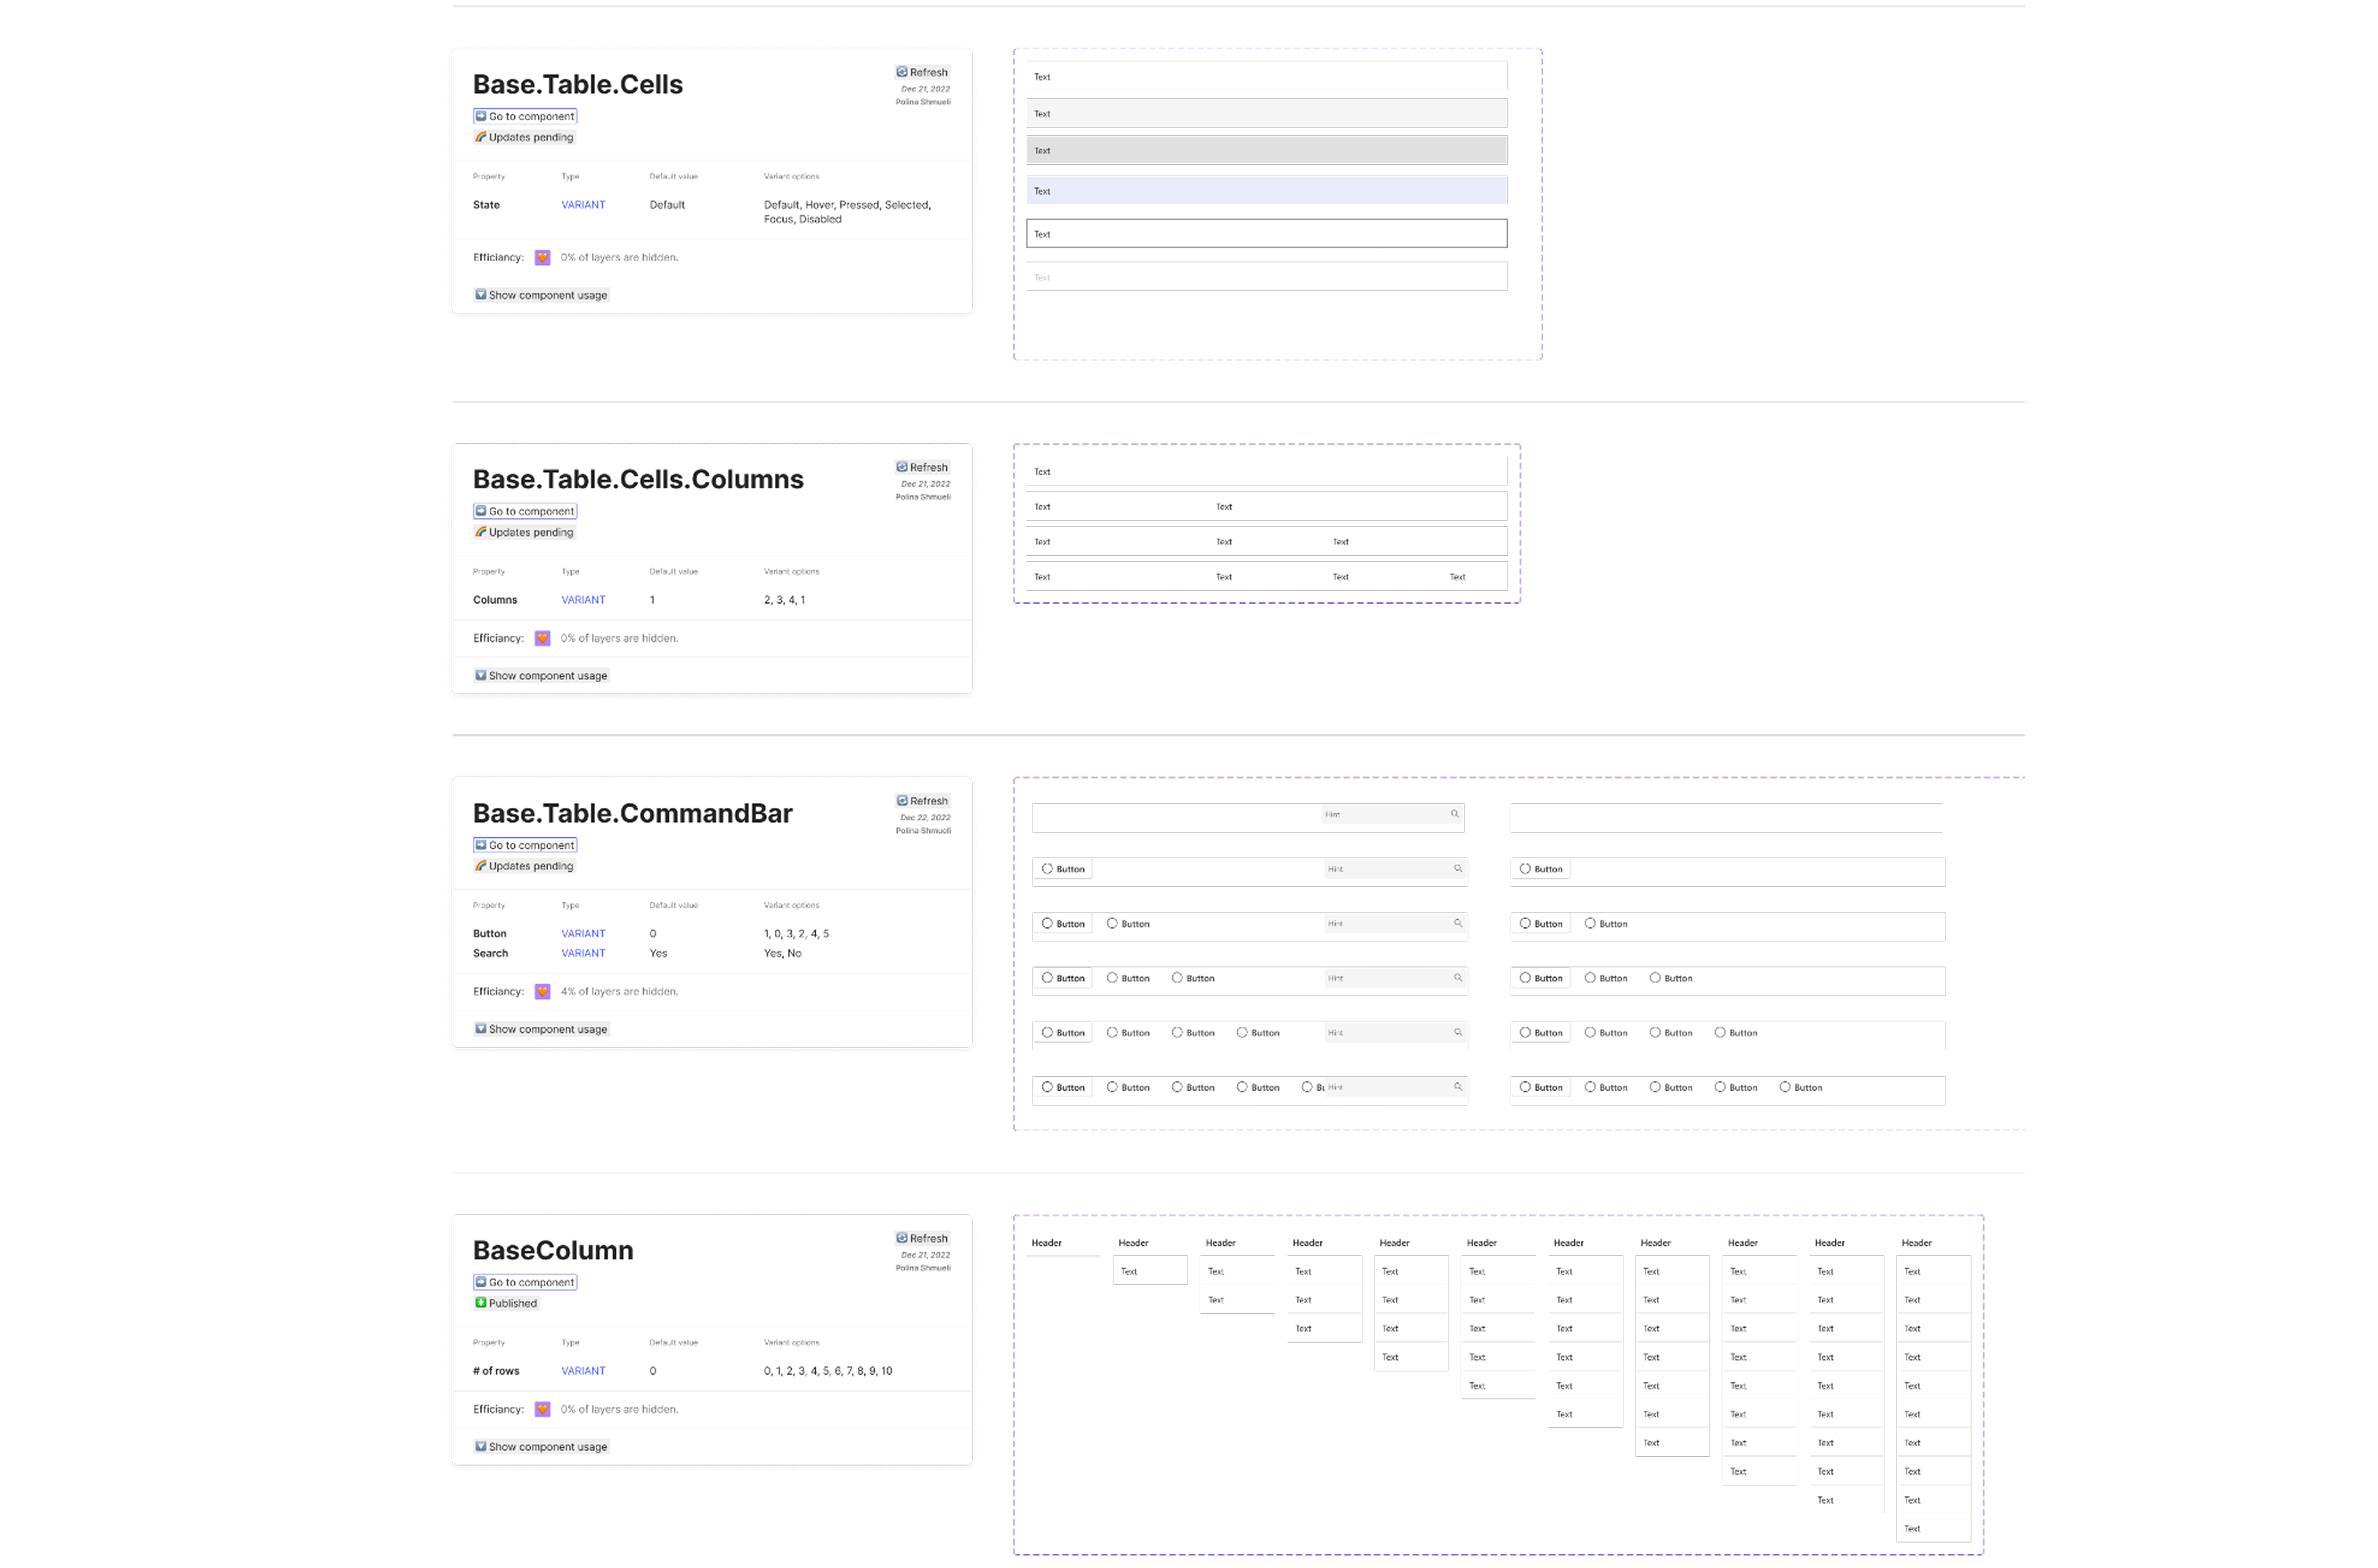Click the efficiency heart icon in BaseColumn

coord(542,1409)
